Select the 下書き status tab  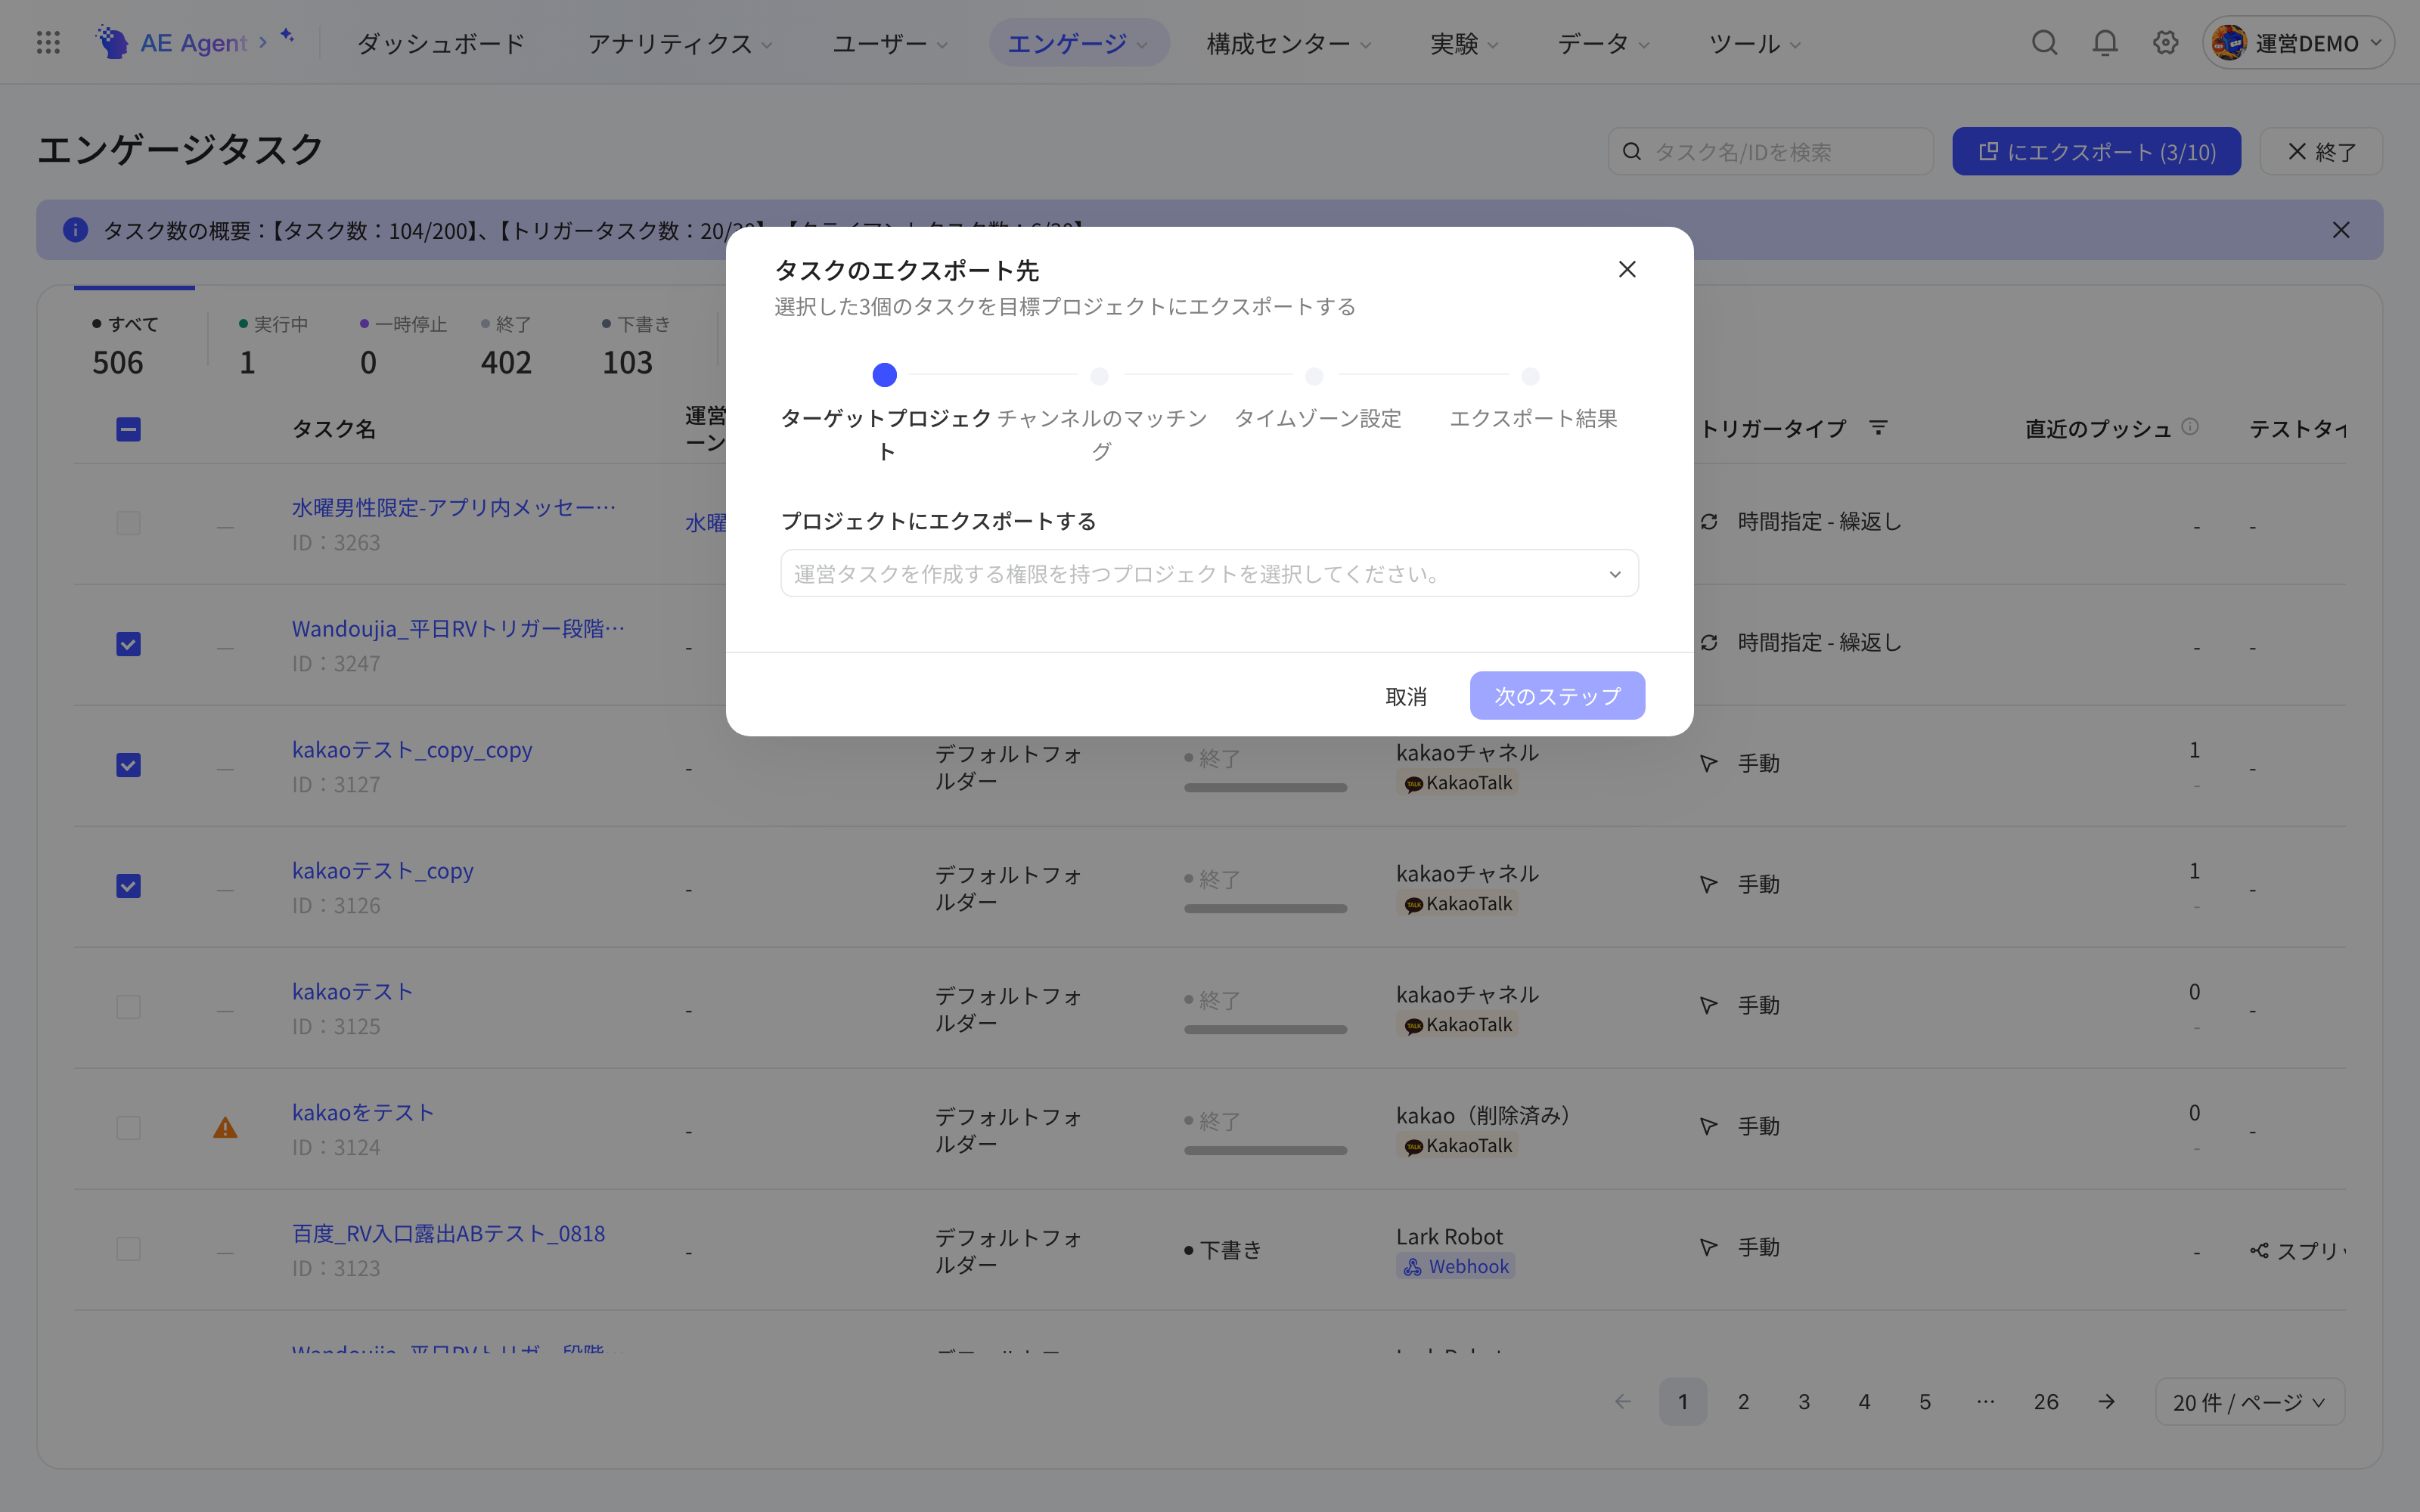(636, 343)
